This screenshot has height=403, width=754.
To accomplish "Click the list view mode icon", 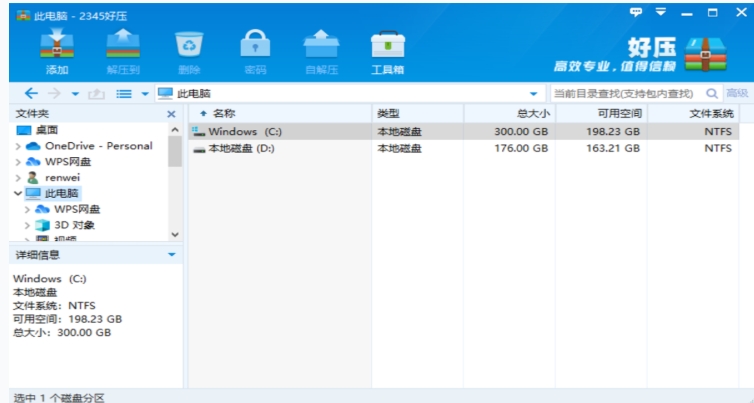I will (124, 94).
